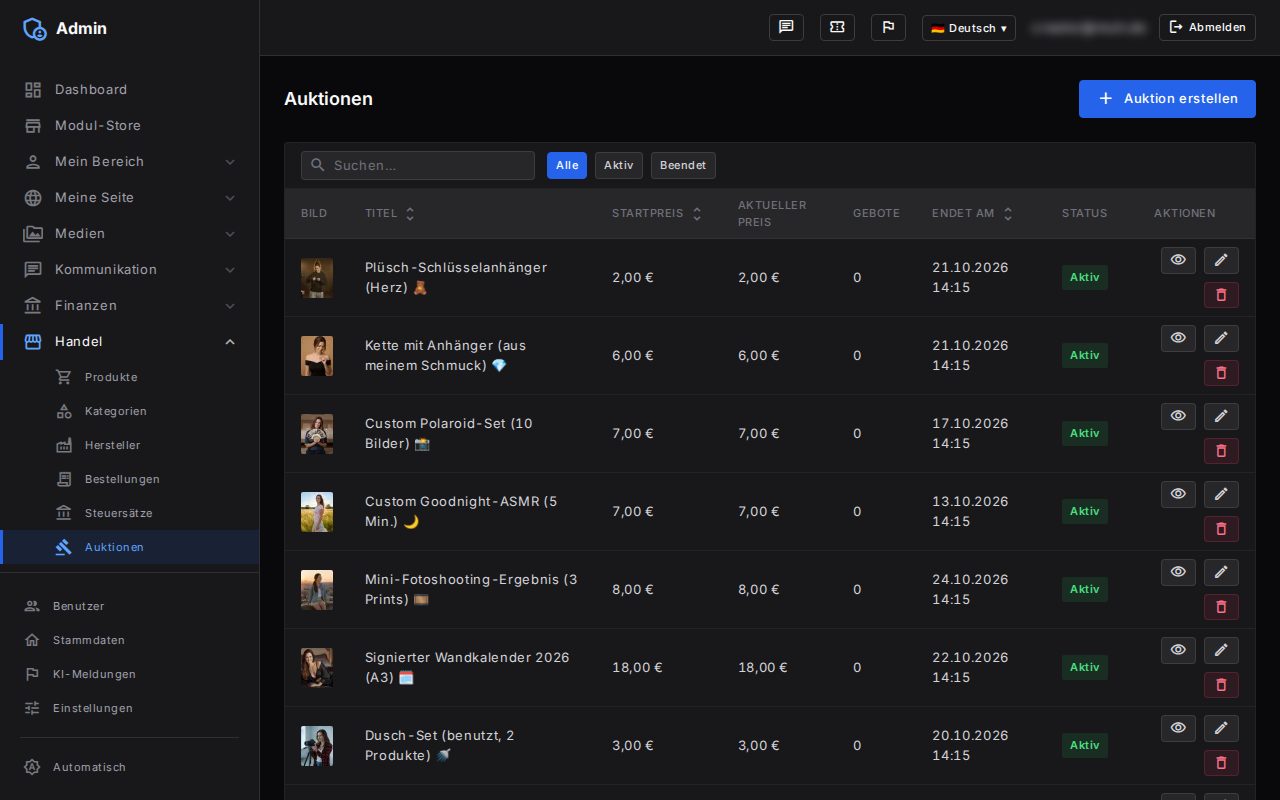Filter auctions by Alle tab

tap(567, 165)
